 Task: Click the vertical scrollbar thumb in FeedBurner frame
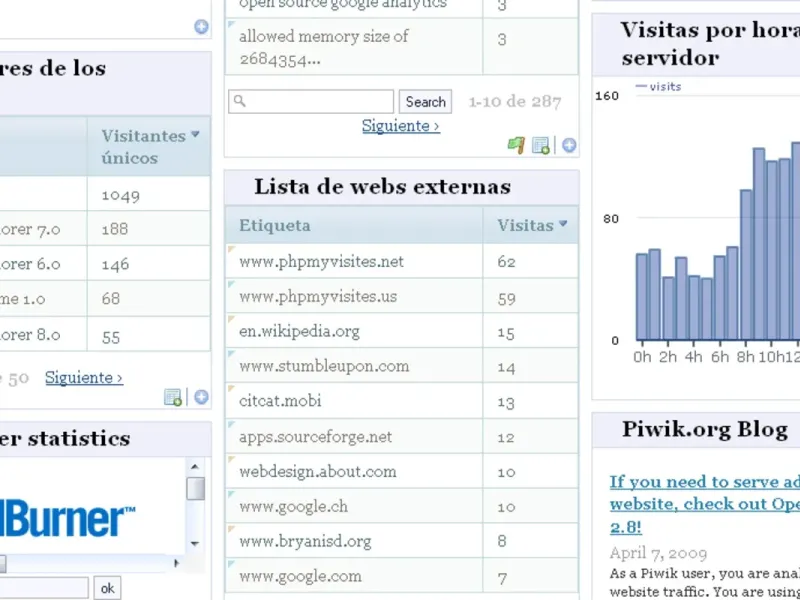[195, 488]
